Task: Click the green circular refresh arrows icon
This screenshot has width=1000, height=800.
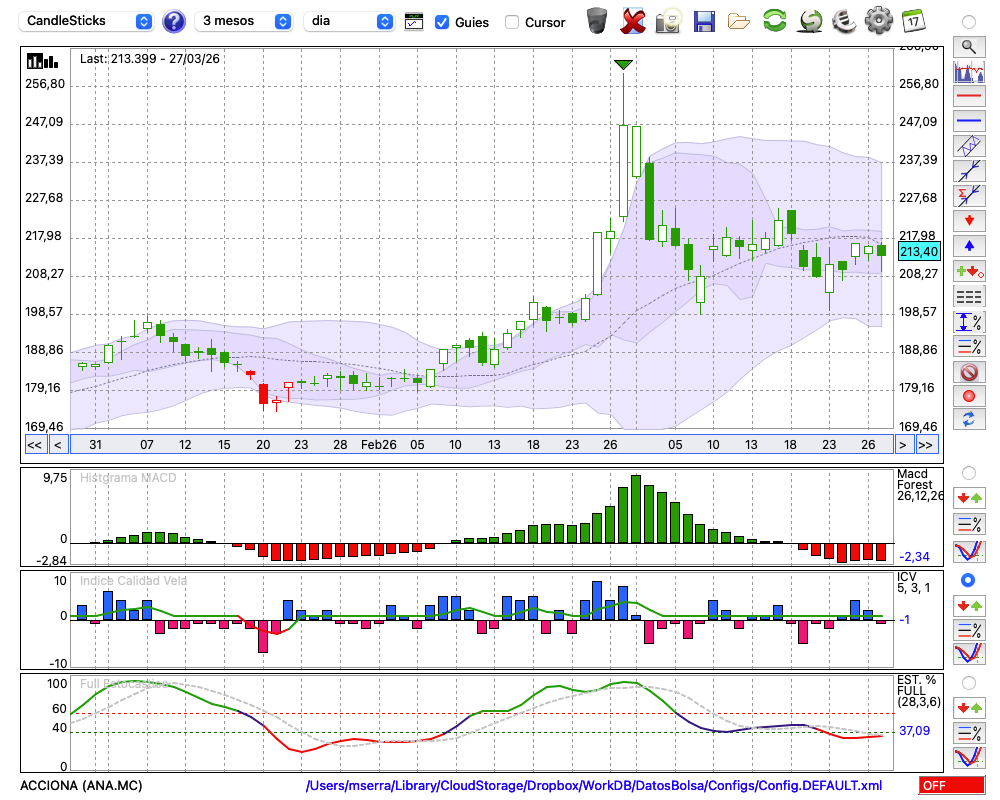Action: pyautogui.click(x=774, y=21)
